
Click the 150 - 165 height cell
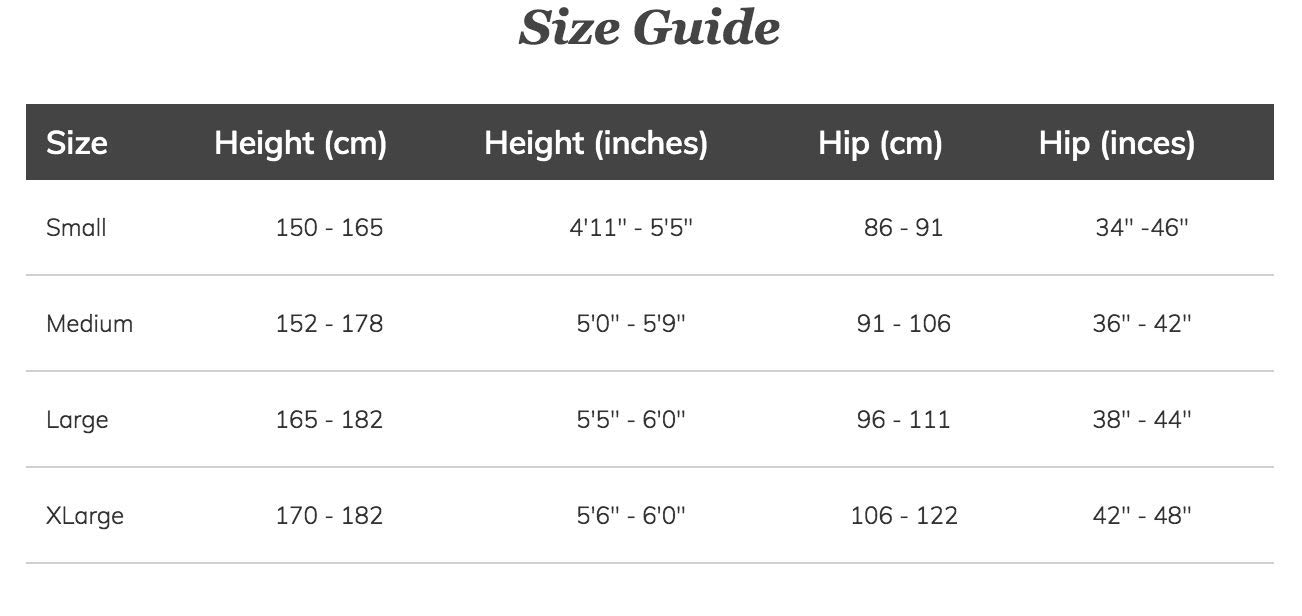(x=329, y=227)
